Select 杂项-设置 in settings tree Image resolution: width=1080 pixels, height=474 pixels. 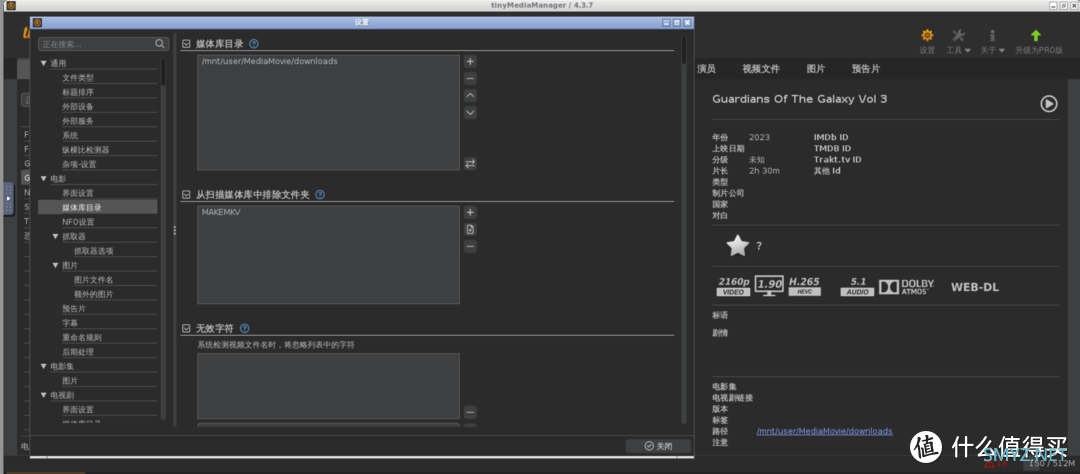(79, 164)
